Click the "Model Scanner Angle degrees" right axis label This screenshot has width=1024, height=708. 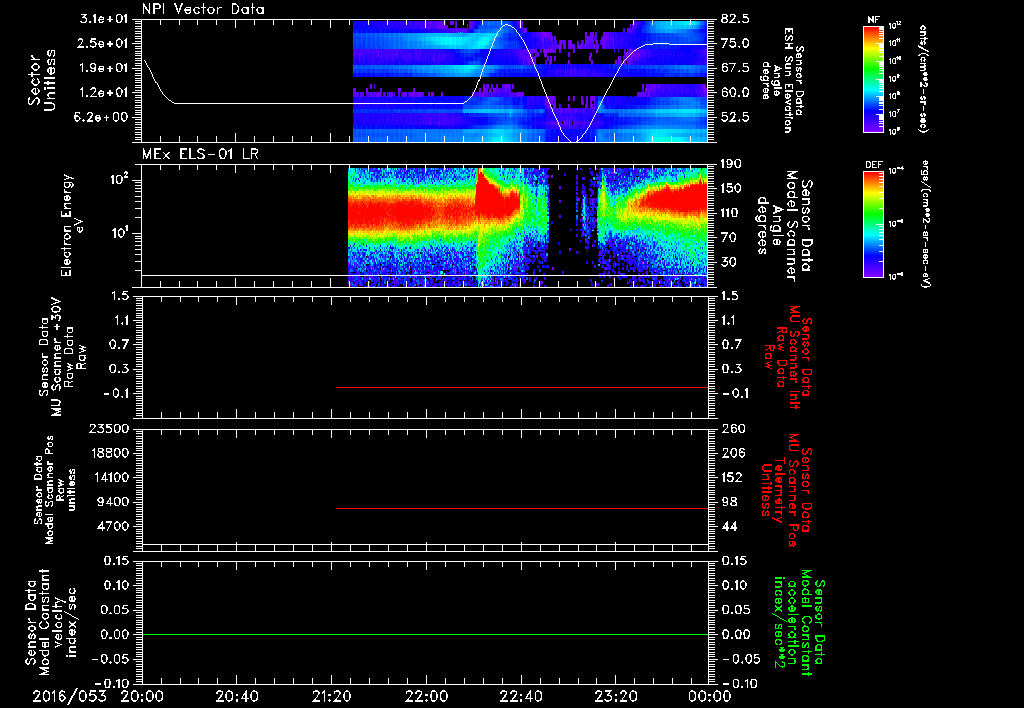click(784, 226)
